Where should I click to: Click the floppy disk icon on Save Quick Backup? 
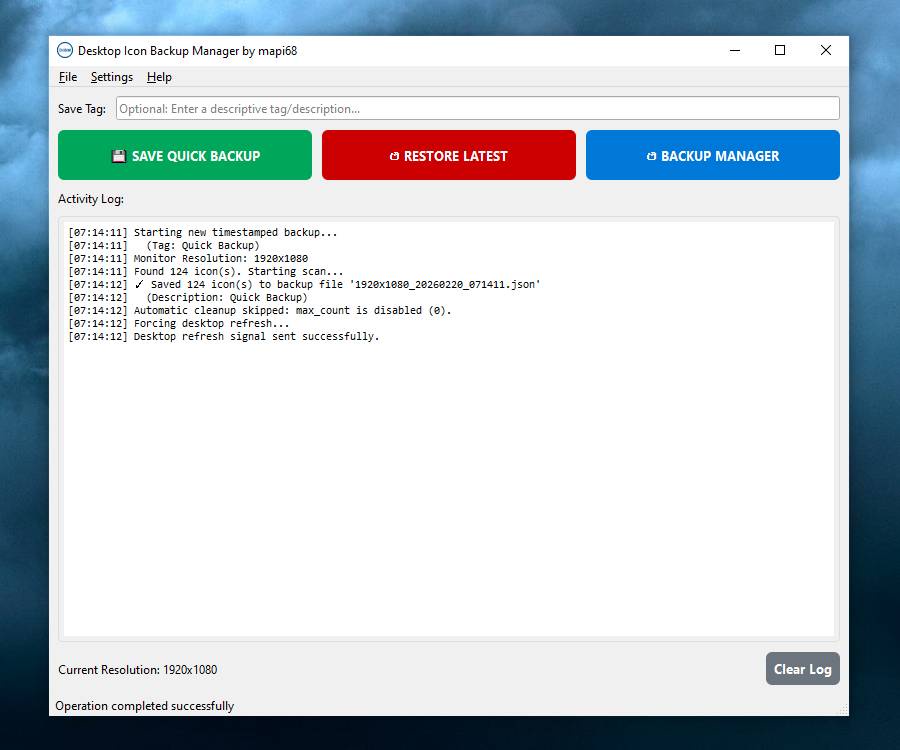click(119, 156)
